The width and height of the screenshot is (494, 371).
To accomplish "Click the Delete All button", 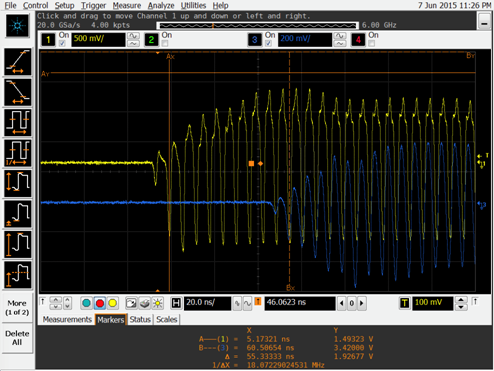I will click(x=17, y=338).
